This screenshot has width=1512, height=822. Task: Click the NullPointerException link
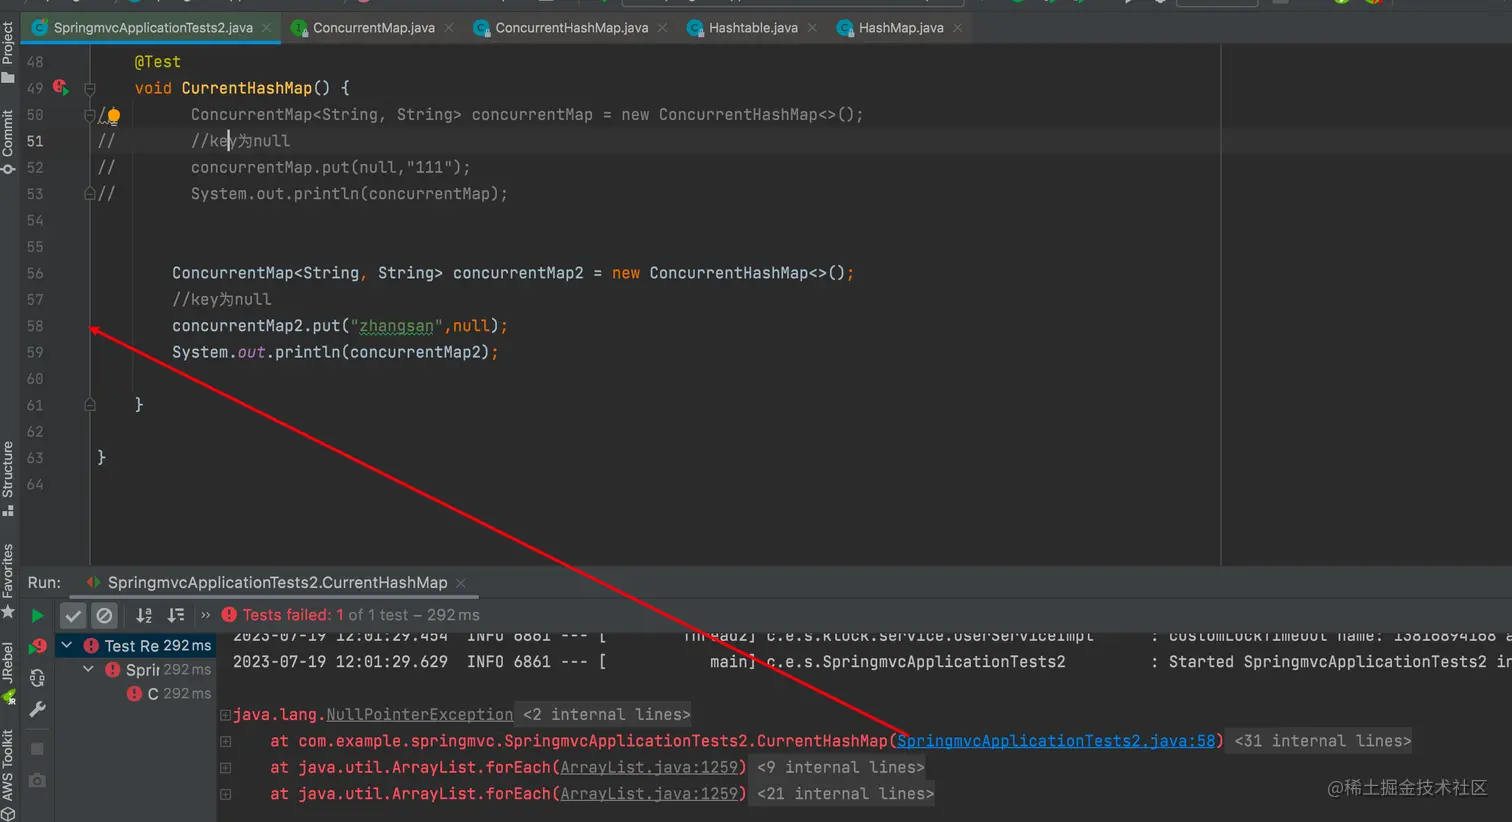pyautogui.click(x=420, y=715)
